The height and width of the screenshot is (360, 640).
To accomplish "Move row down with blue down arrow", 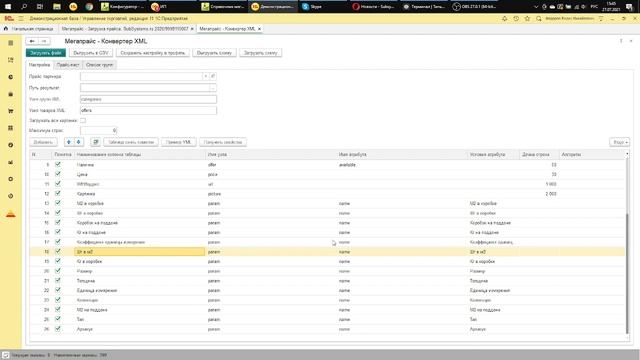I will [78, 142].
